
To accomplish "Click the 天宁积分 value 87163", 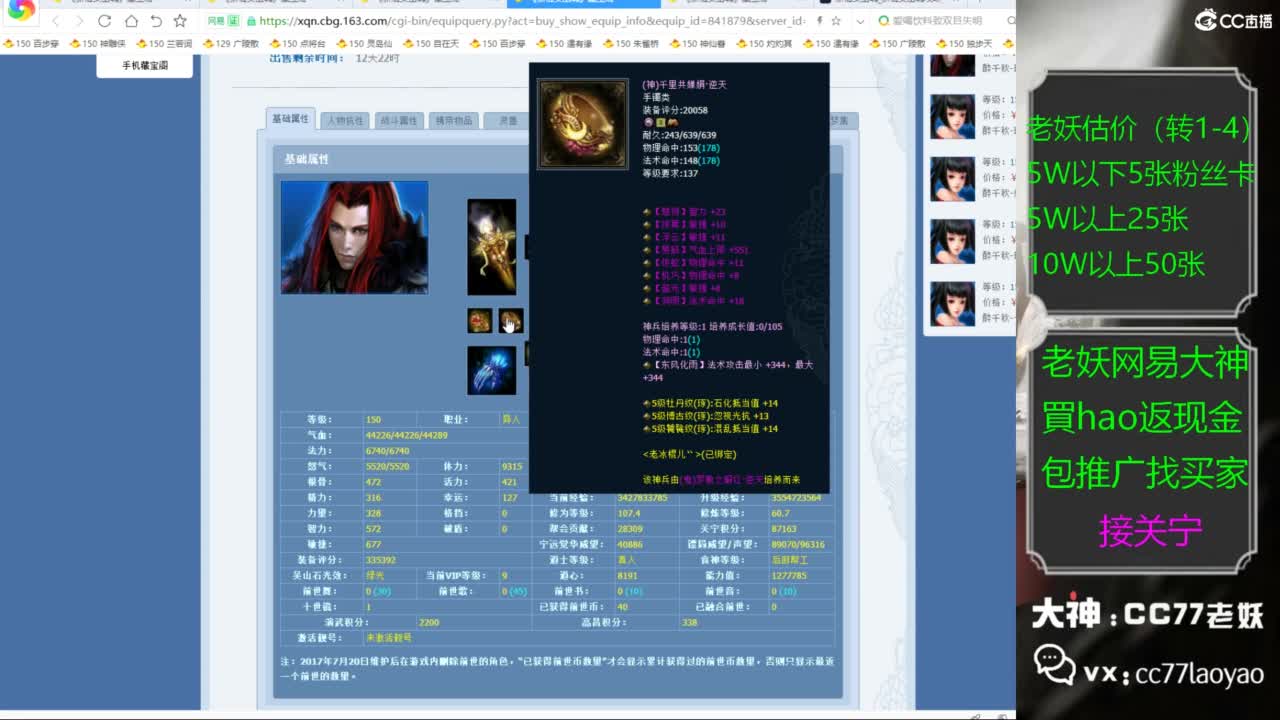I will (x=784, y=529).
